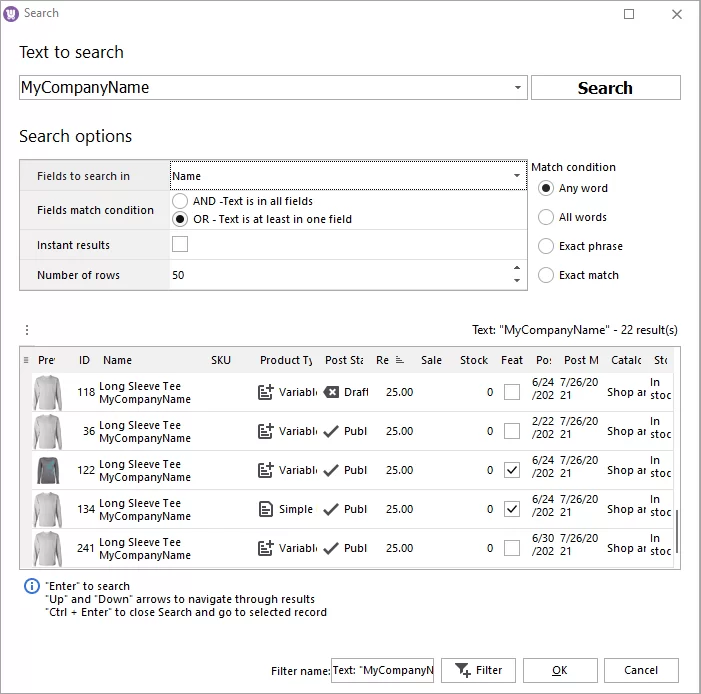This screenshot has width=701, height=694.
Task: Click the three-dot options icon above the results grid
Action: 27,330
